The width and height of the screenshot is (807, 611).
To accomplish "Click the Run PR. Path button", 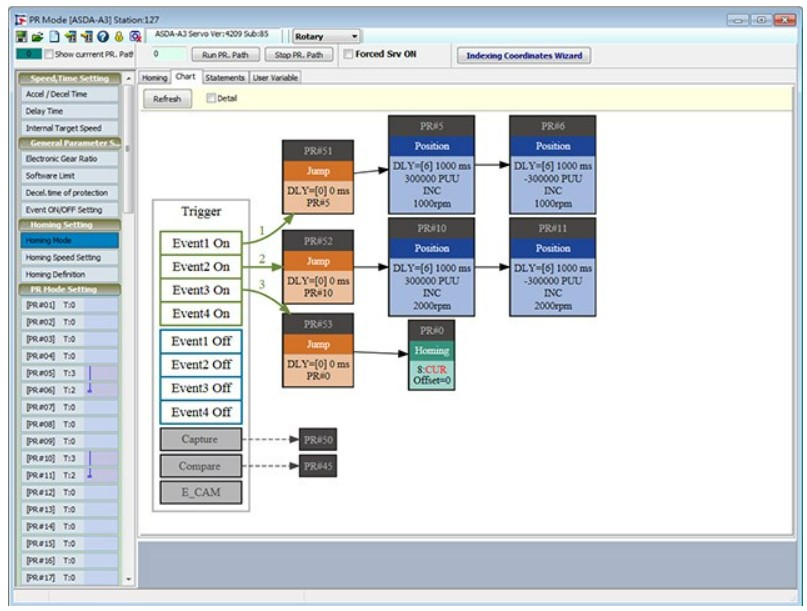I will [225, 55].
